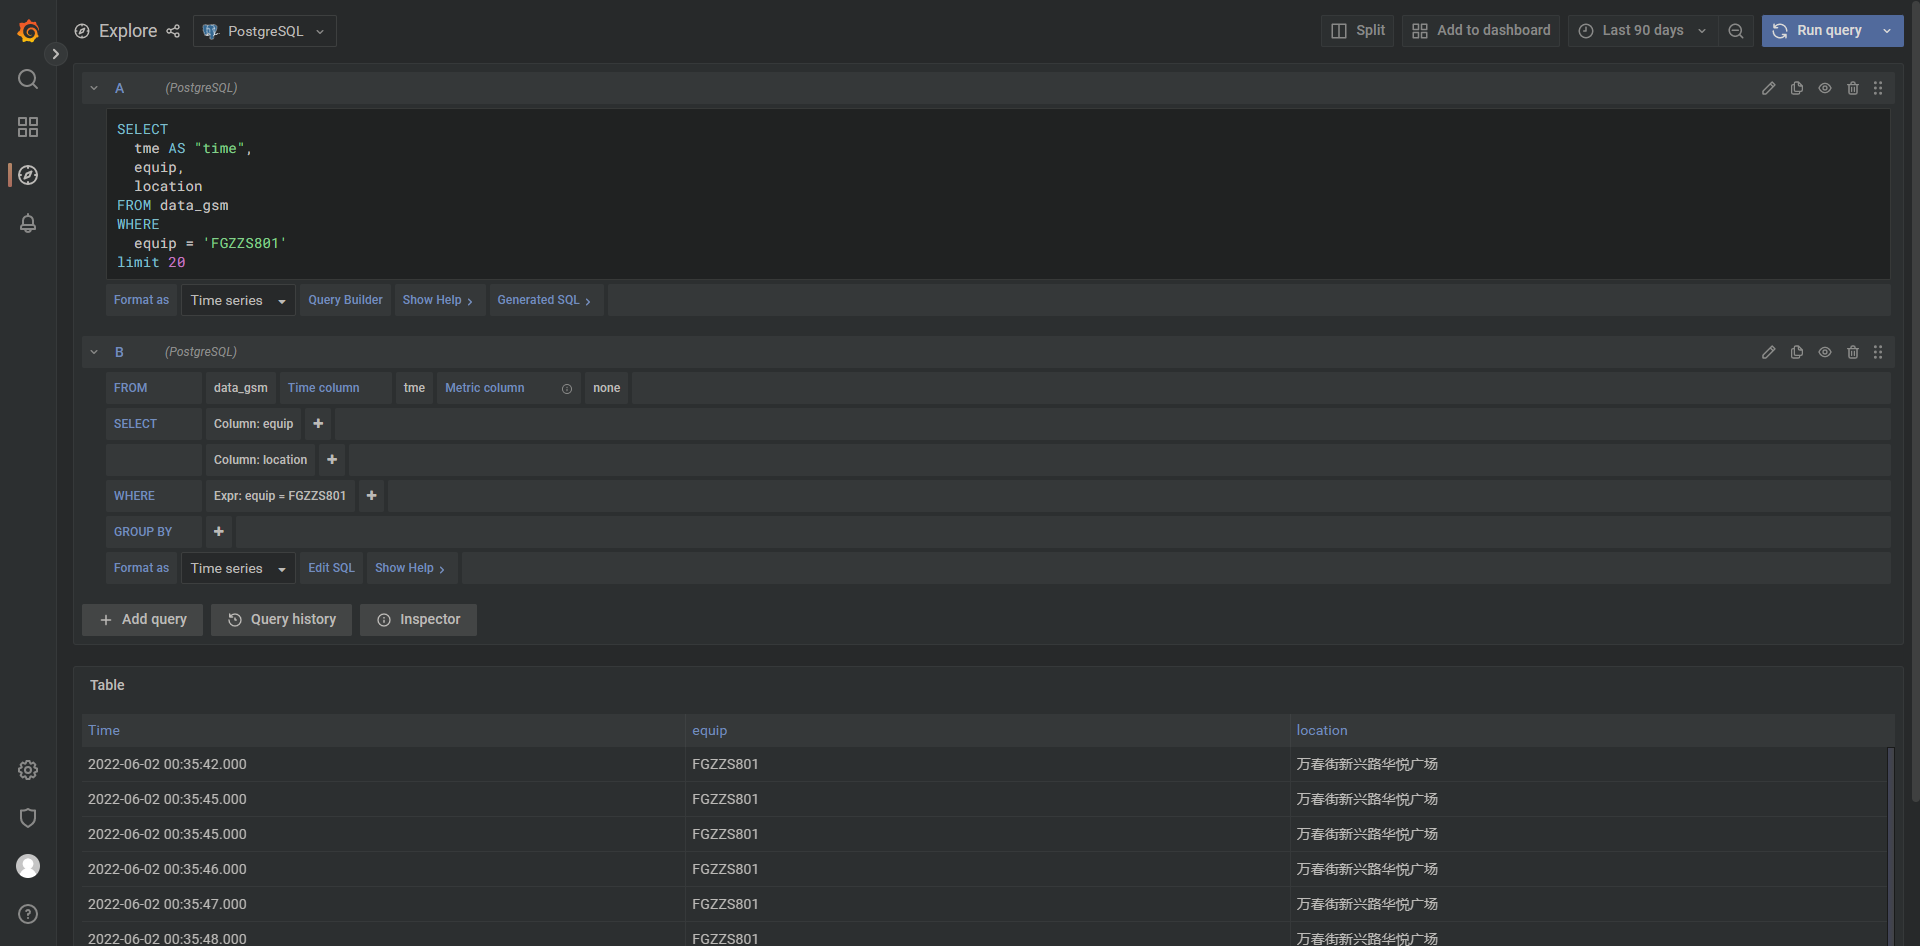Click the Split button
Image resolution: width=1920 pixels, height=946 pixels.
(1357, 31)
